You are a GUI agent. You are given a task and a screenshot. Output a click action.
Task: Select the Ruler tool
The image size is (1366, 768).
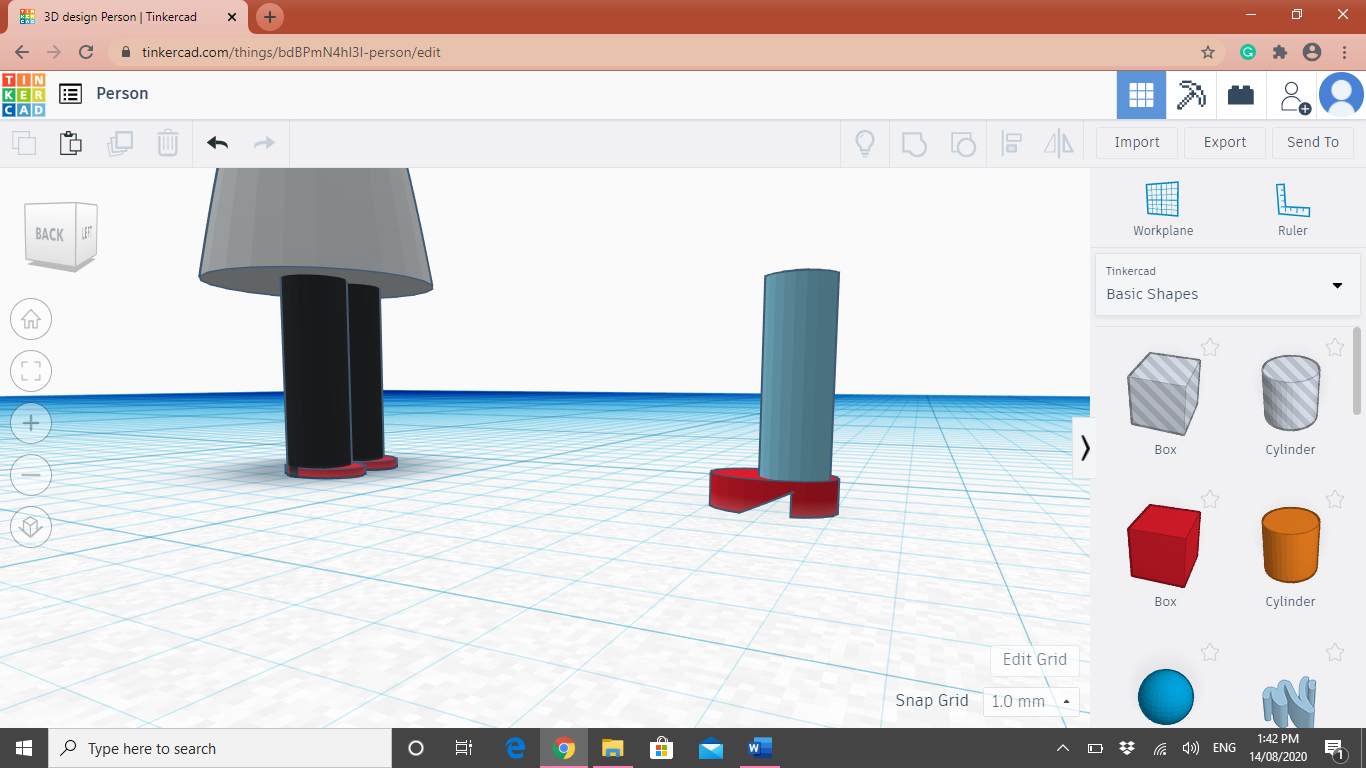tap(1292, 209)
